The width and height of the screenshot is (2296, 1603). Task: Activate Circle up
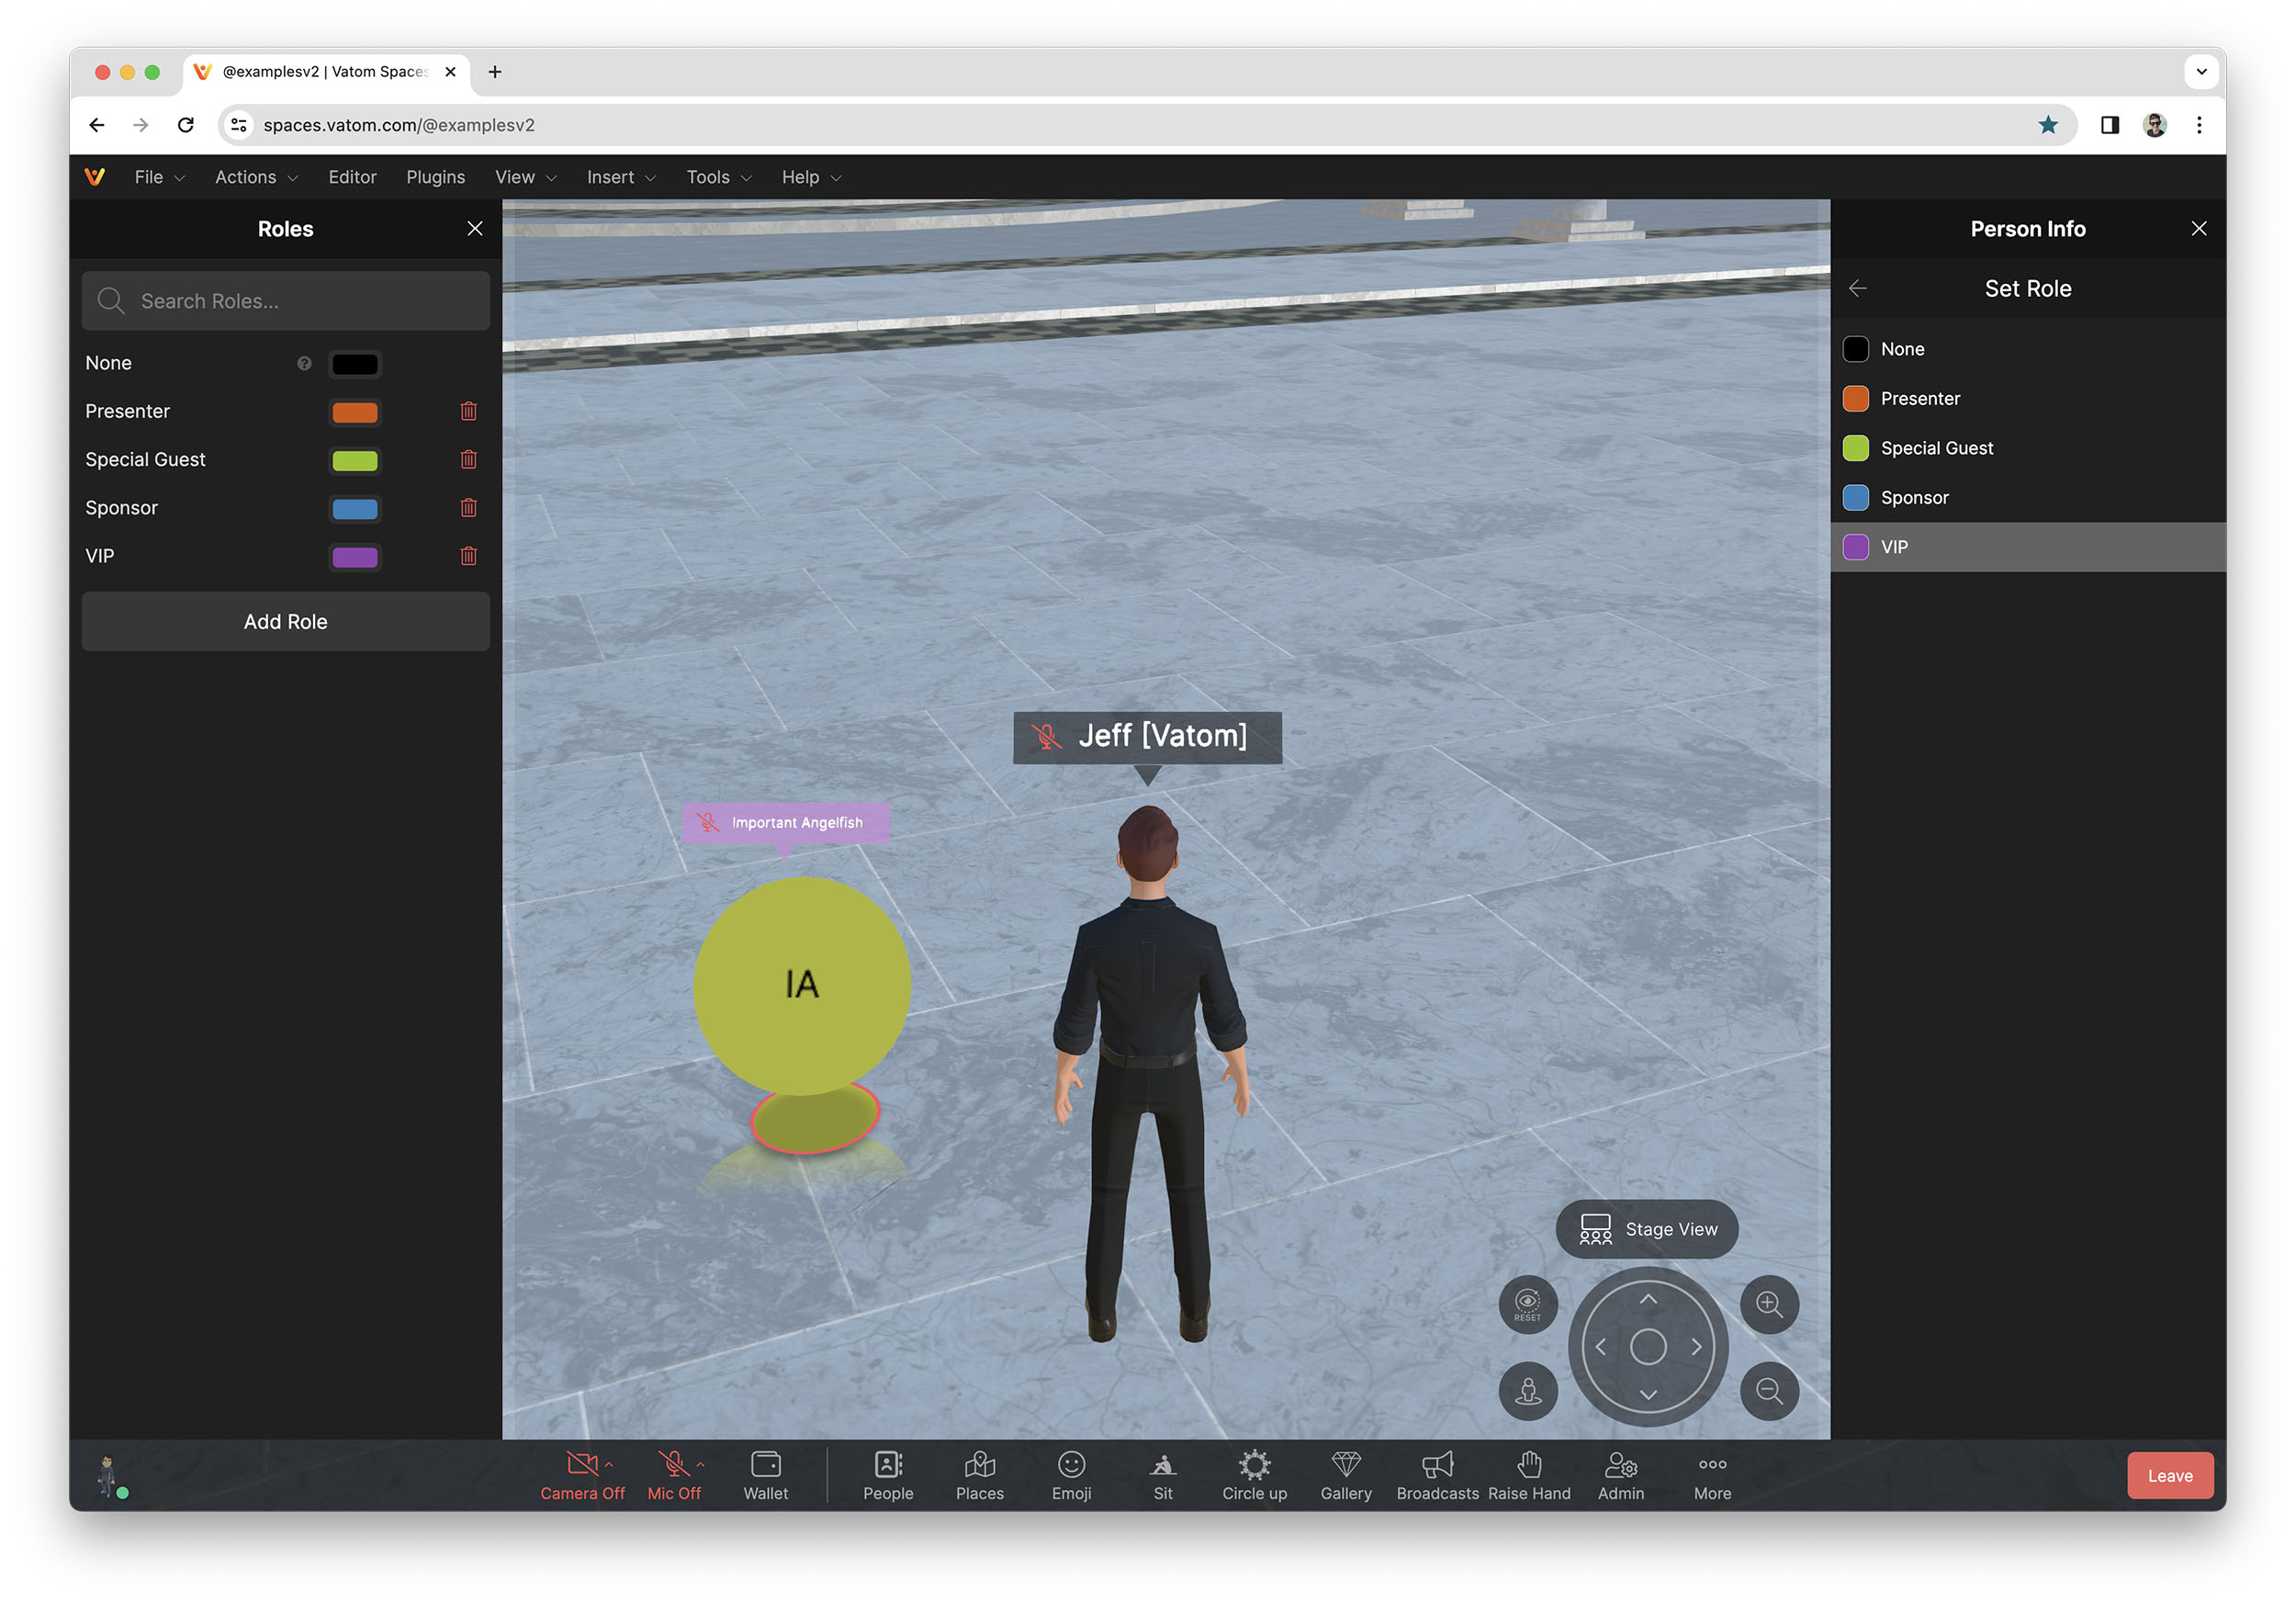pos(1254,1475)
